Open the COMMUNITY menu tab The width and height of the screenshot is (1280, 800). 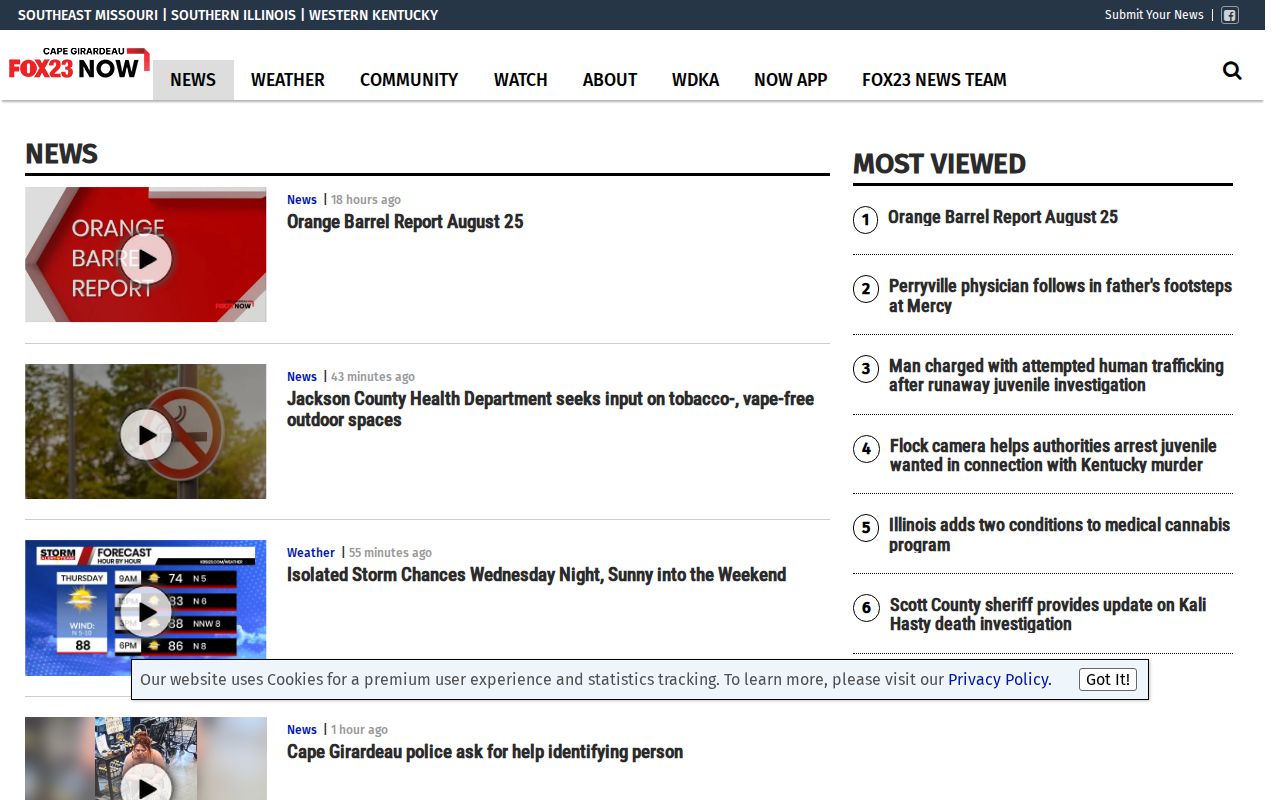(409, 80)
